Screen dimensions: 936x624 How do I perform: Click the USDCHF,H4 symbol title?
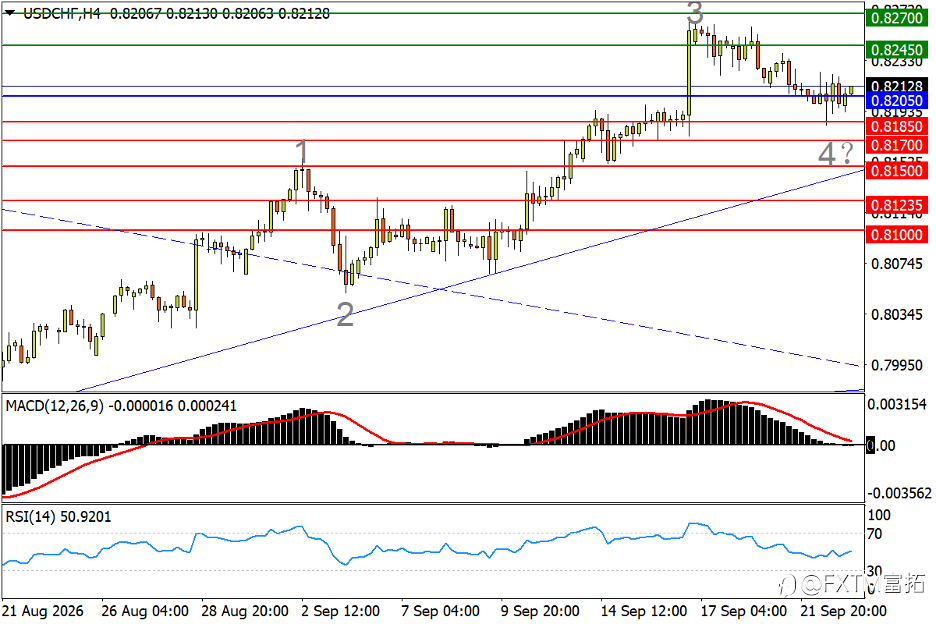[62, 13]
